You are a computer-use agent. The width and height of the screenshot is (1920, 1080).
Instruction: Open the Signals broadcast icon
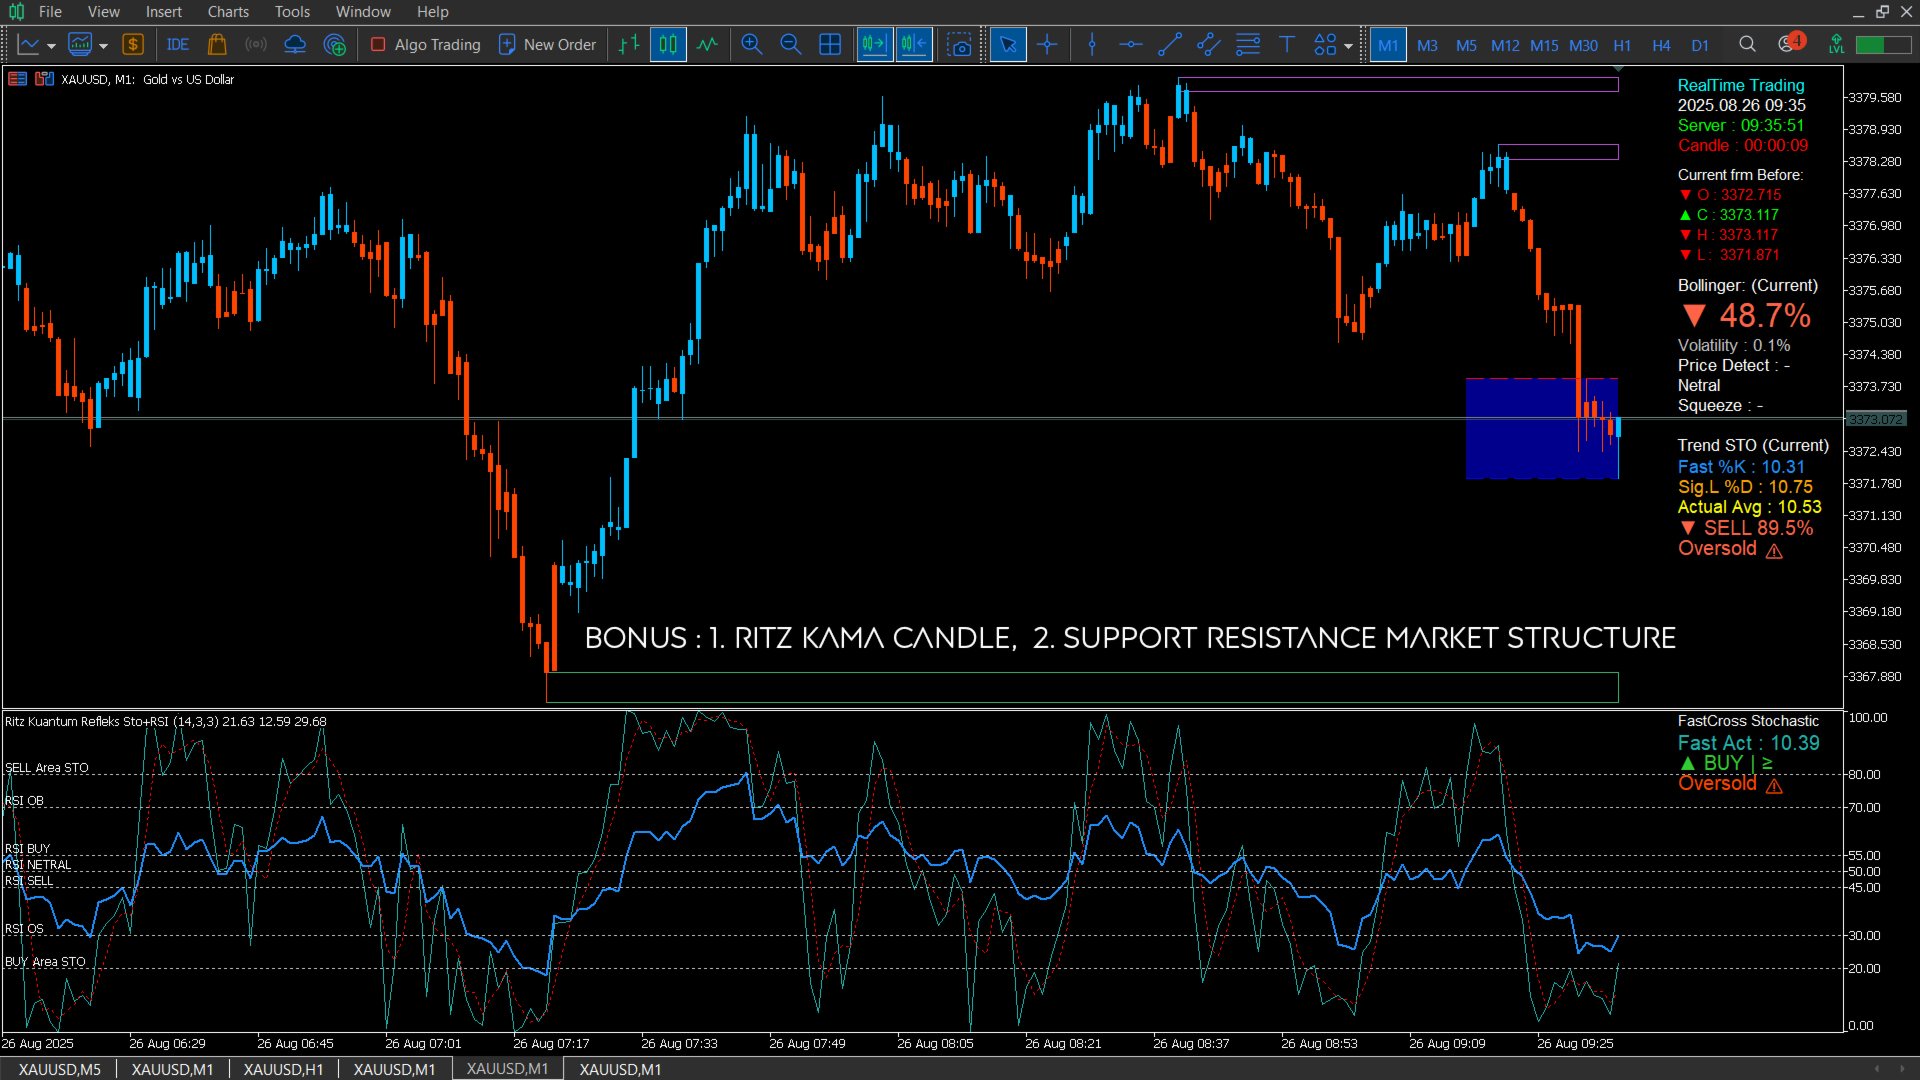click(256, 45)
